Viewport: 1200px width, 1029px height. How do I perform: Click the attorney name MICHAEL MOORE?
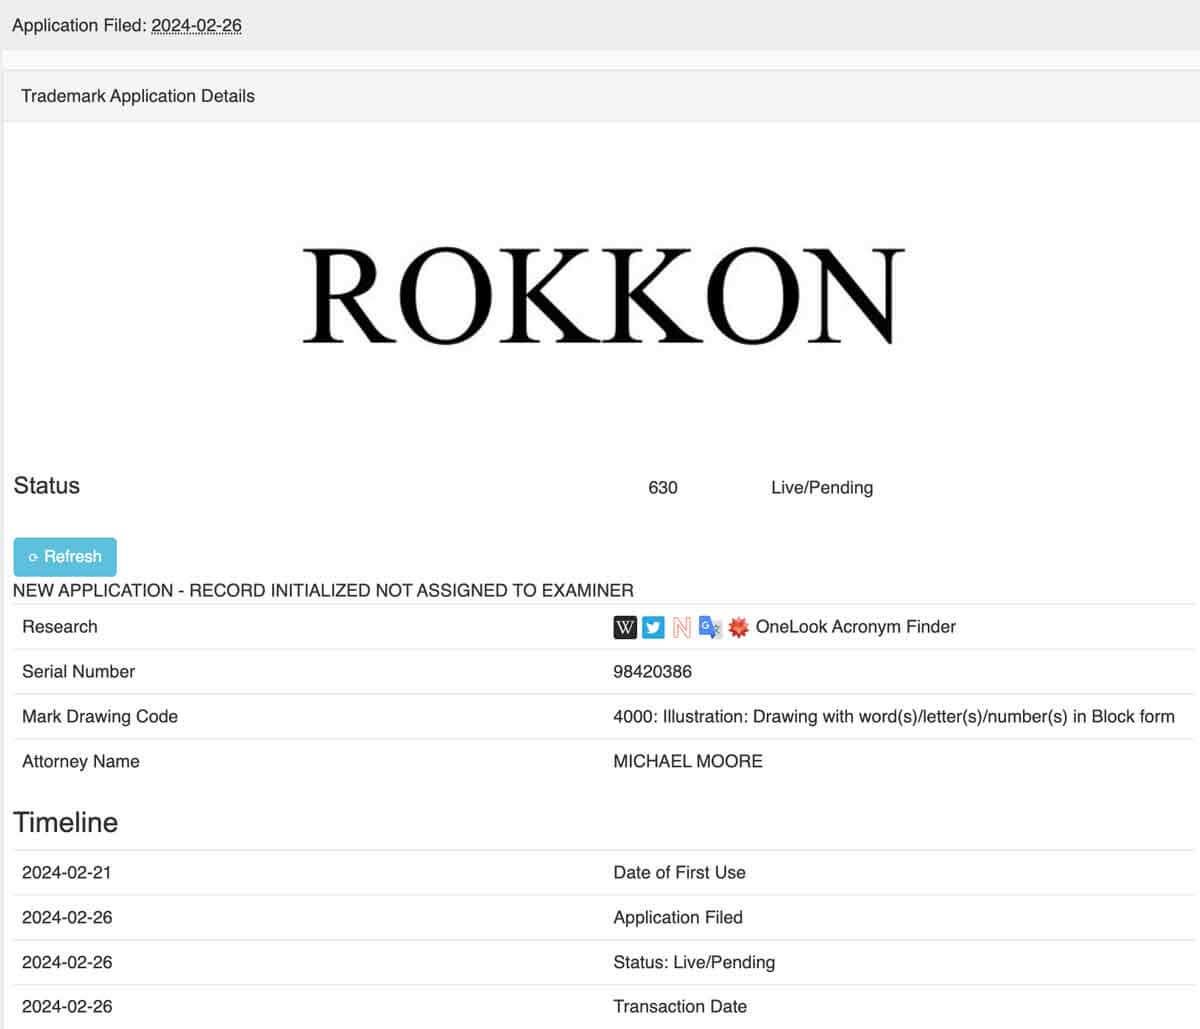pyautogui.click(x=687, y=762)
